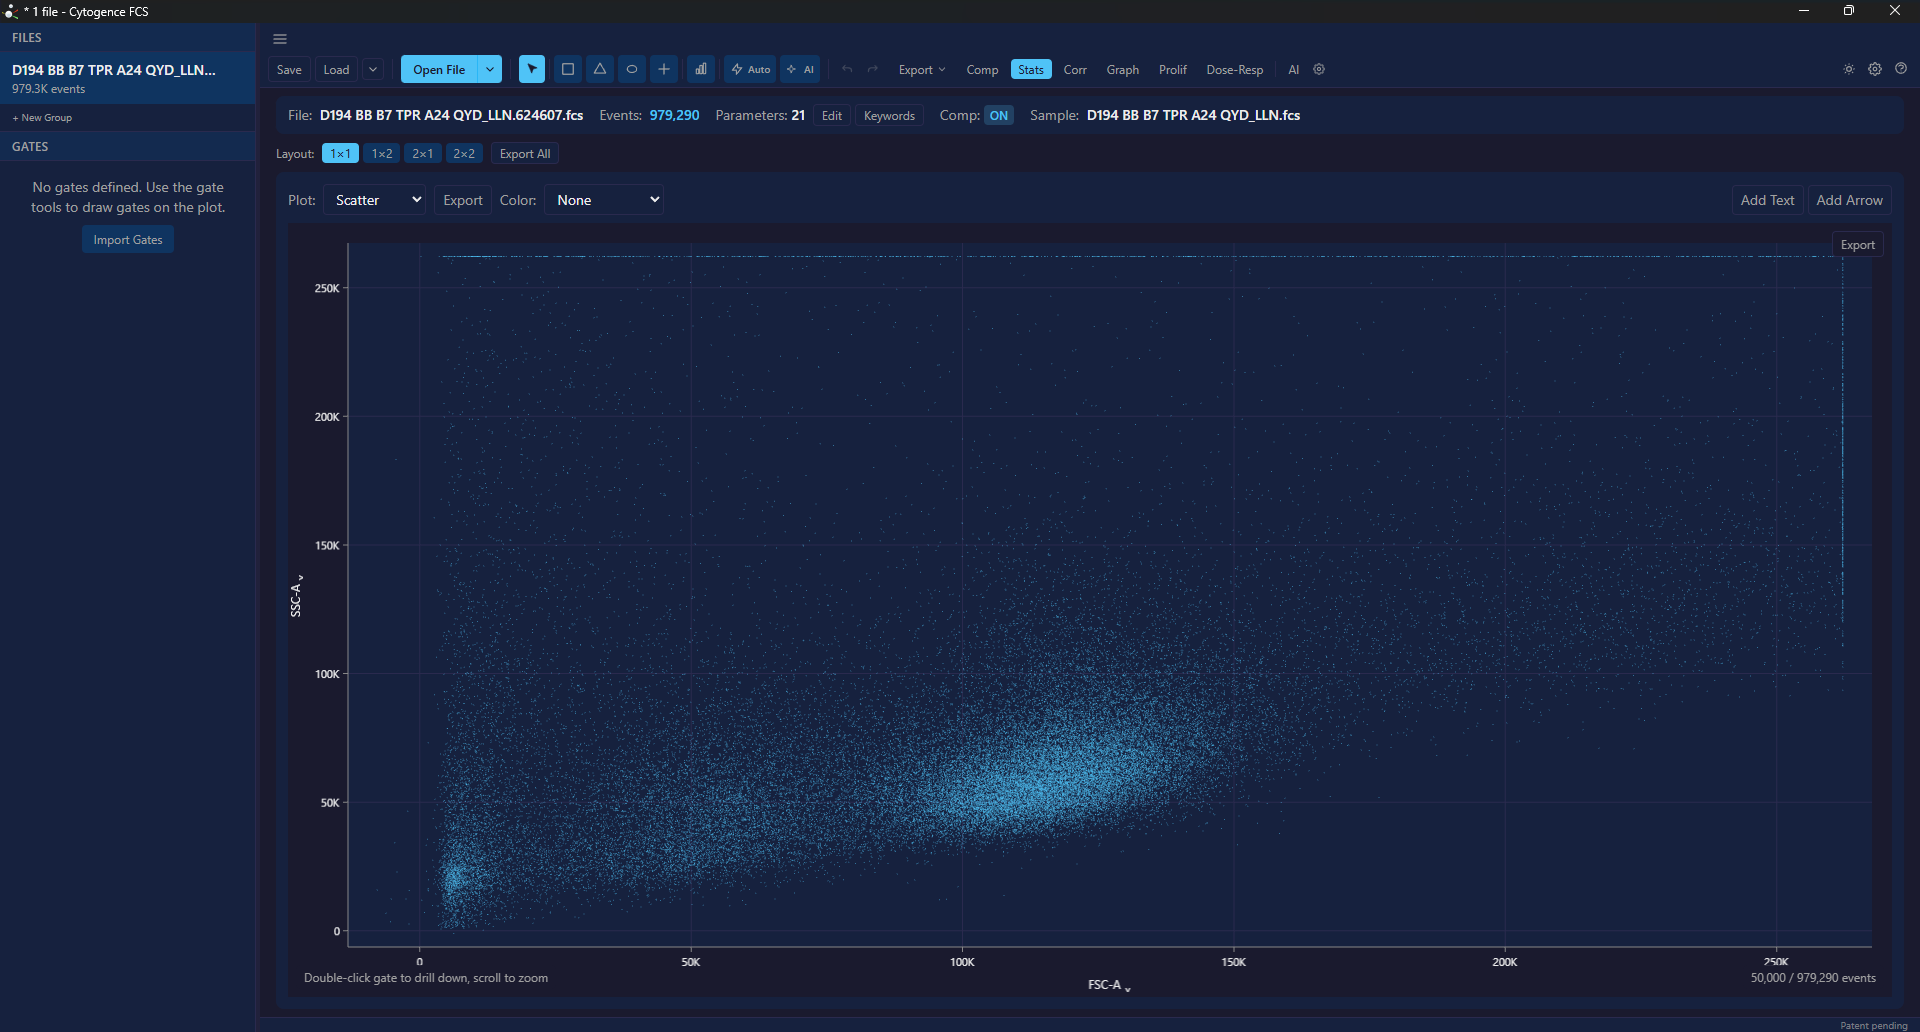
Task: Select 2×2 layout
Action: [464, 154]
